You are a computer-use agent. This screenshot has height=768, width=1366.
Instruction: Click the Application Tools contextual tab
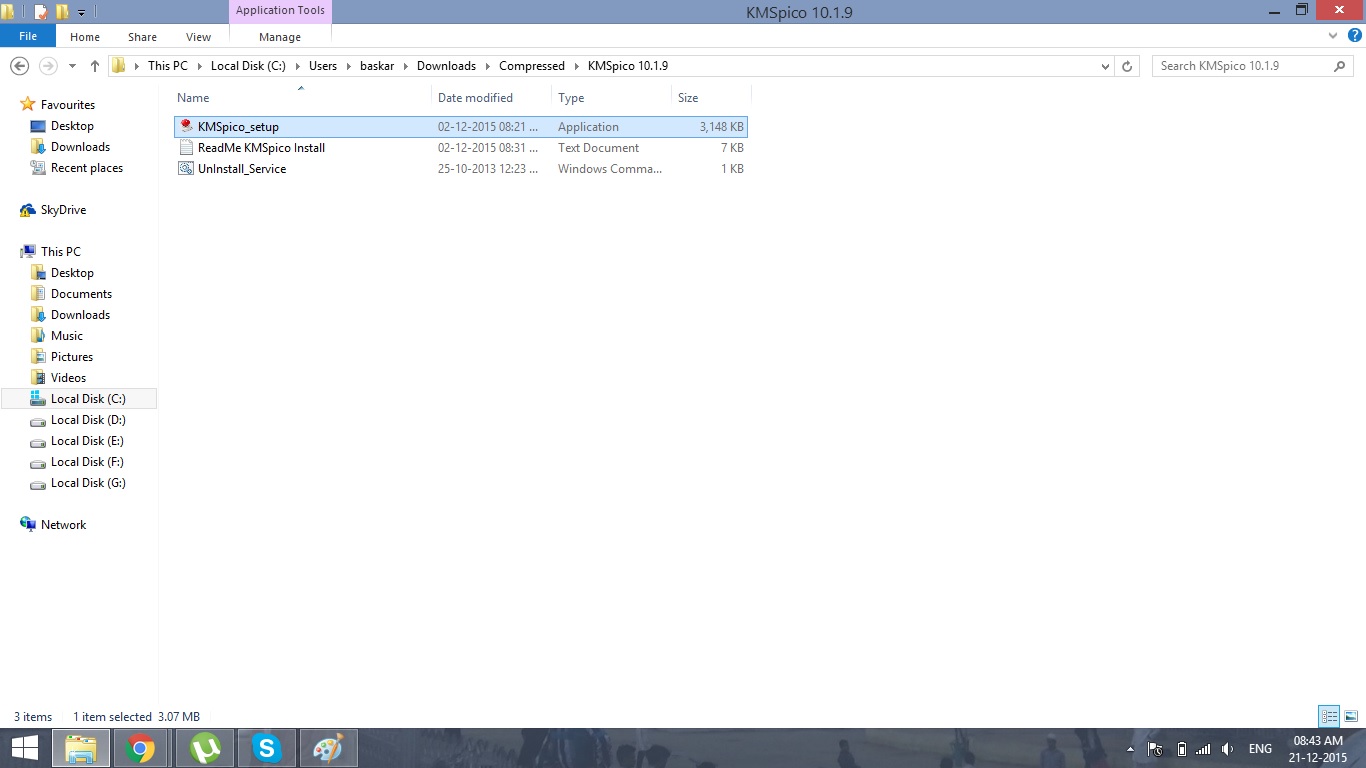coord(280,11)
